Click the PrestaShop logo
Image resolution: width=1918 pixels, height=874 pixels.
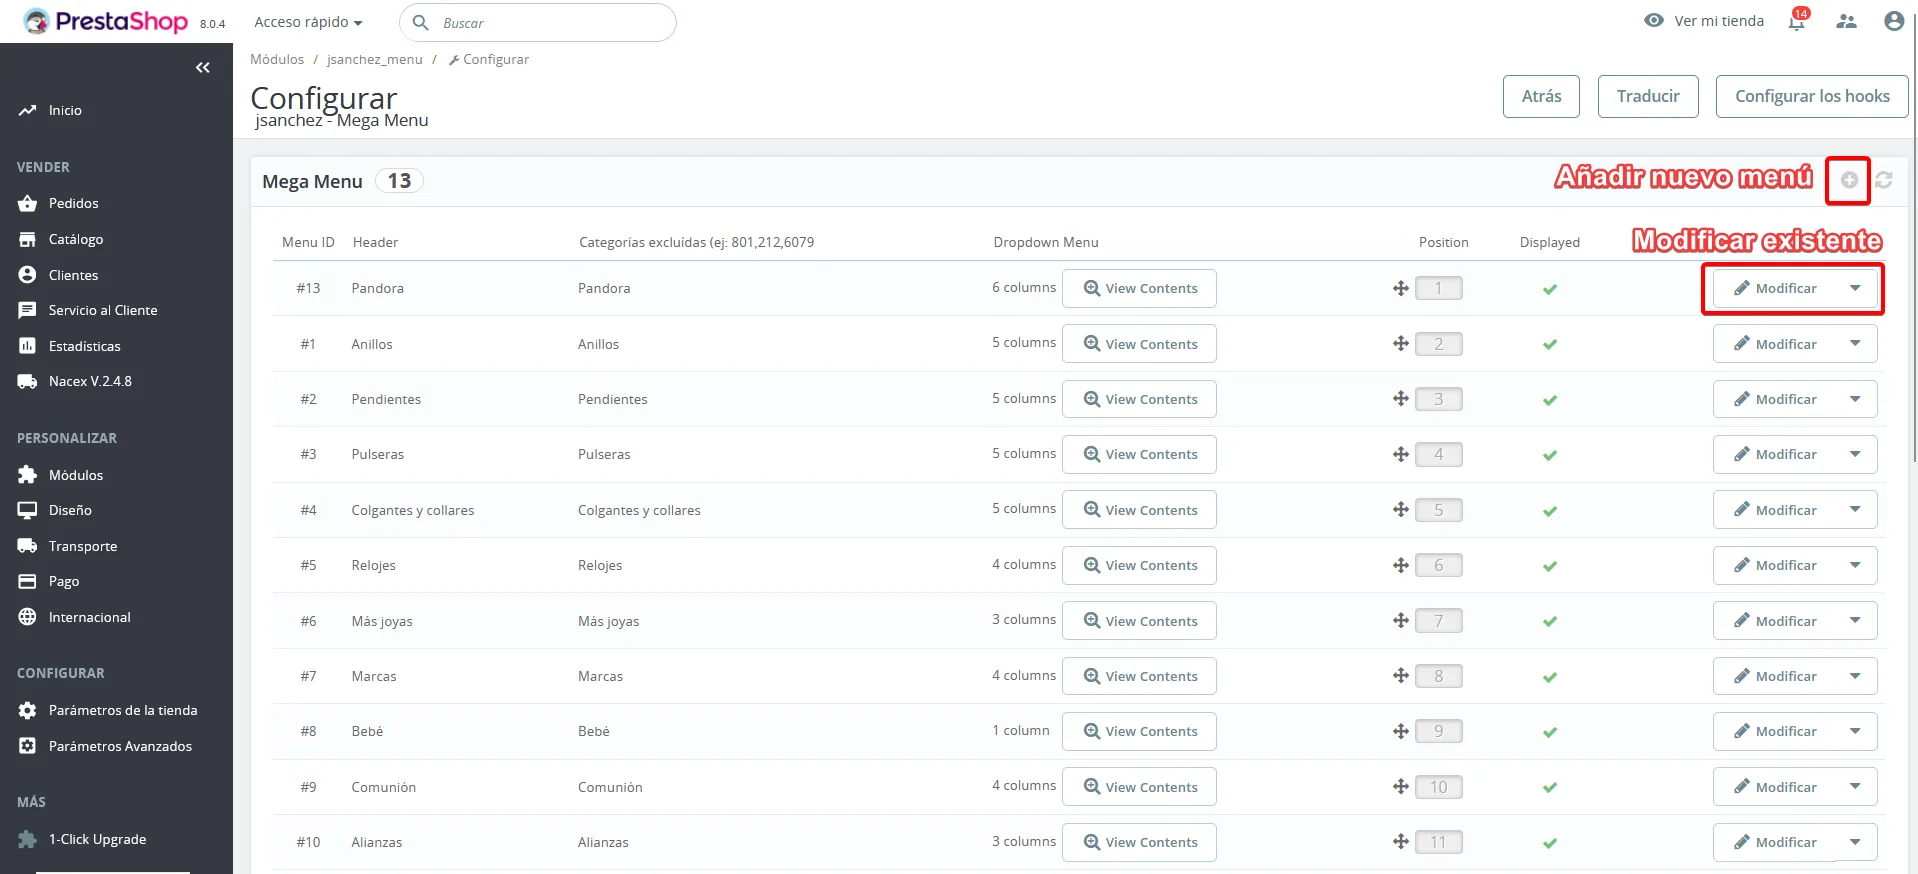point(106,21)
